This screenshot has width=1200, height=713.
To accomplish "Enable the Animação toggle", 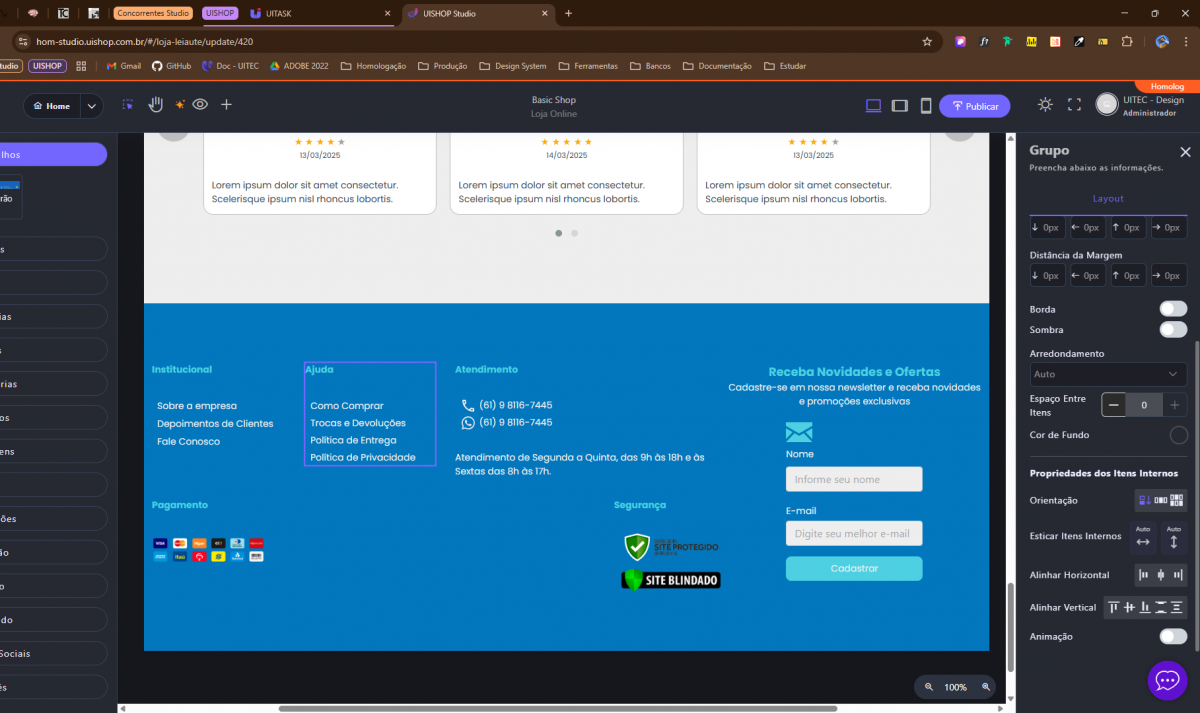I will pos(1173,637).
